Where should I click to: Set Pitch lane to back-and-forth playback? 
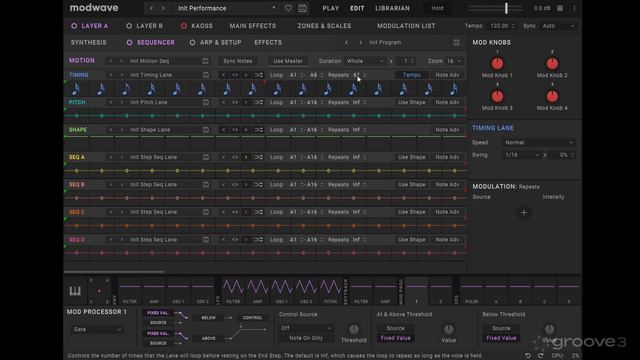(235, 102)
